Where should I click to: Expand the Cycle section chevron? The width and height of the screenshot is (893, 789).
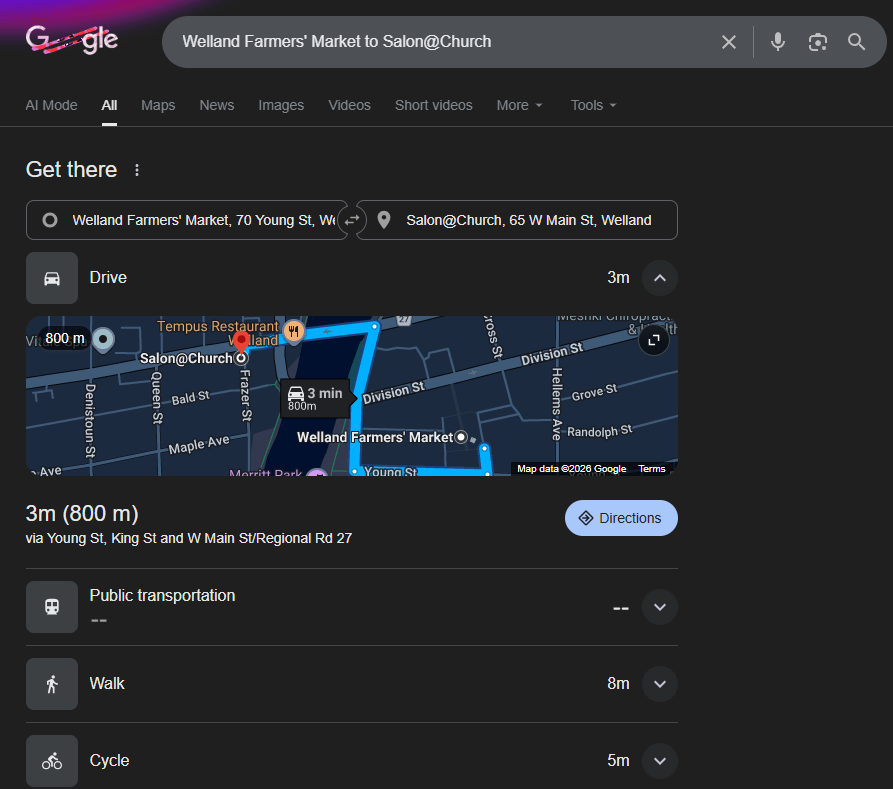coord(659,761)
